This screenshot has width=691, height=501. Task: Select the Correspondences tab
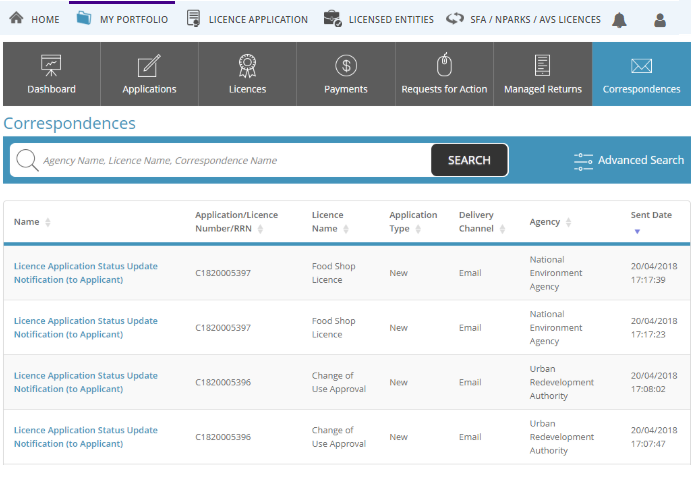click(x=641, y=75)
